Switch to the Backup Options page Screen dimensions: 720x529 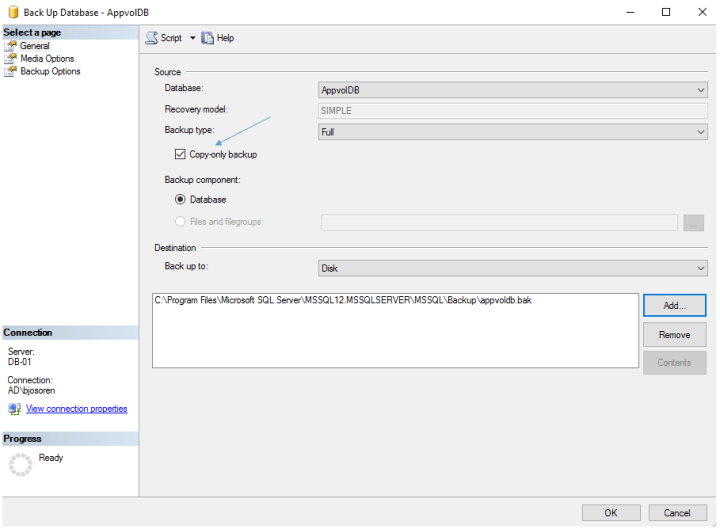[x=51, y=72]
